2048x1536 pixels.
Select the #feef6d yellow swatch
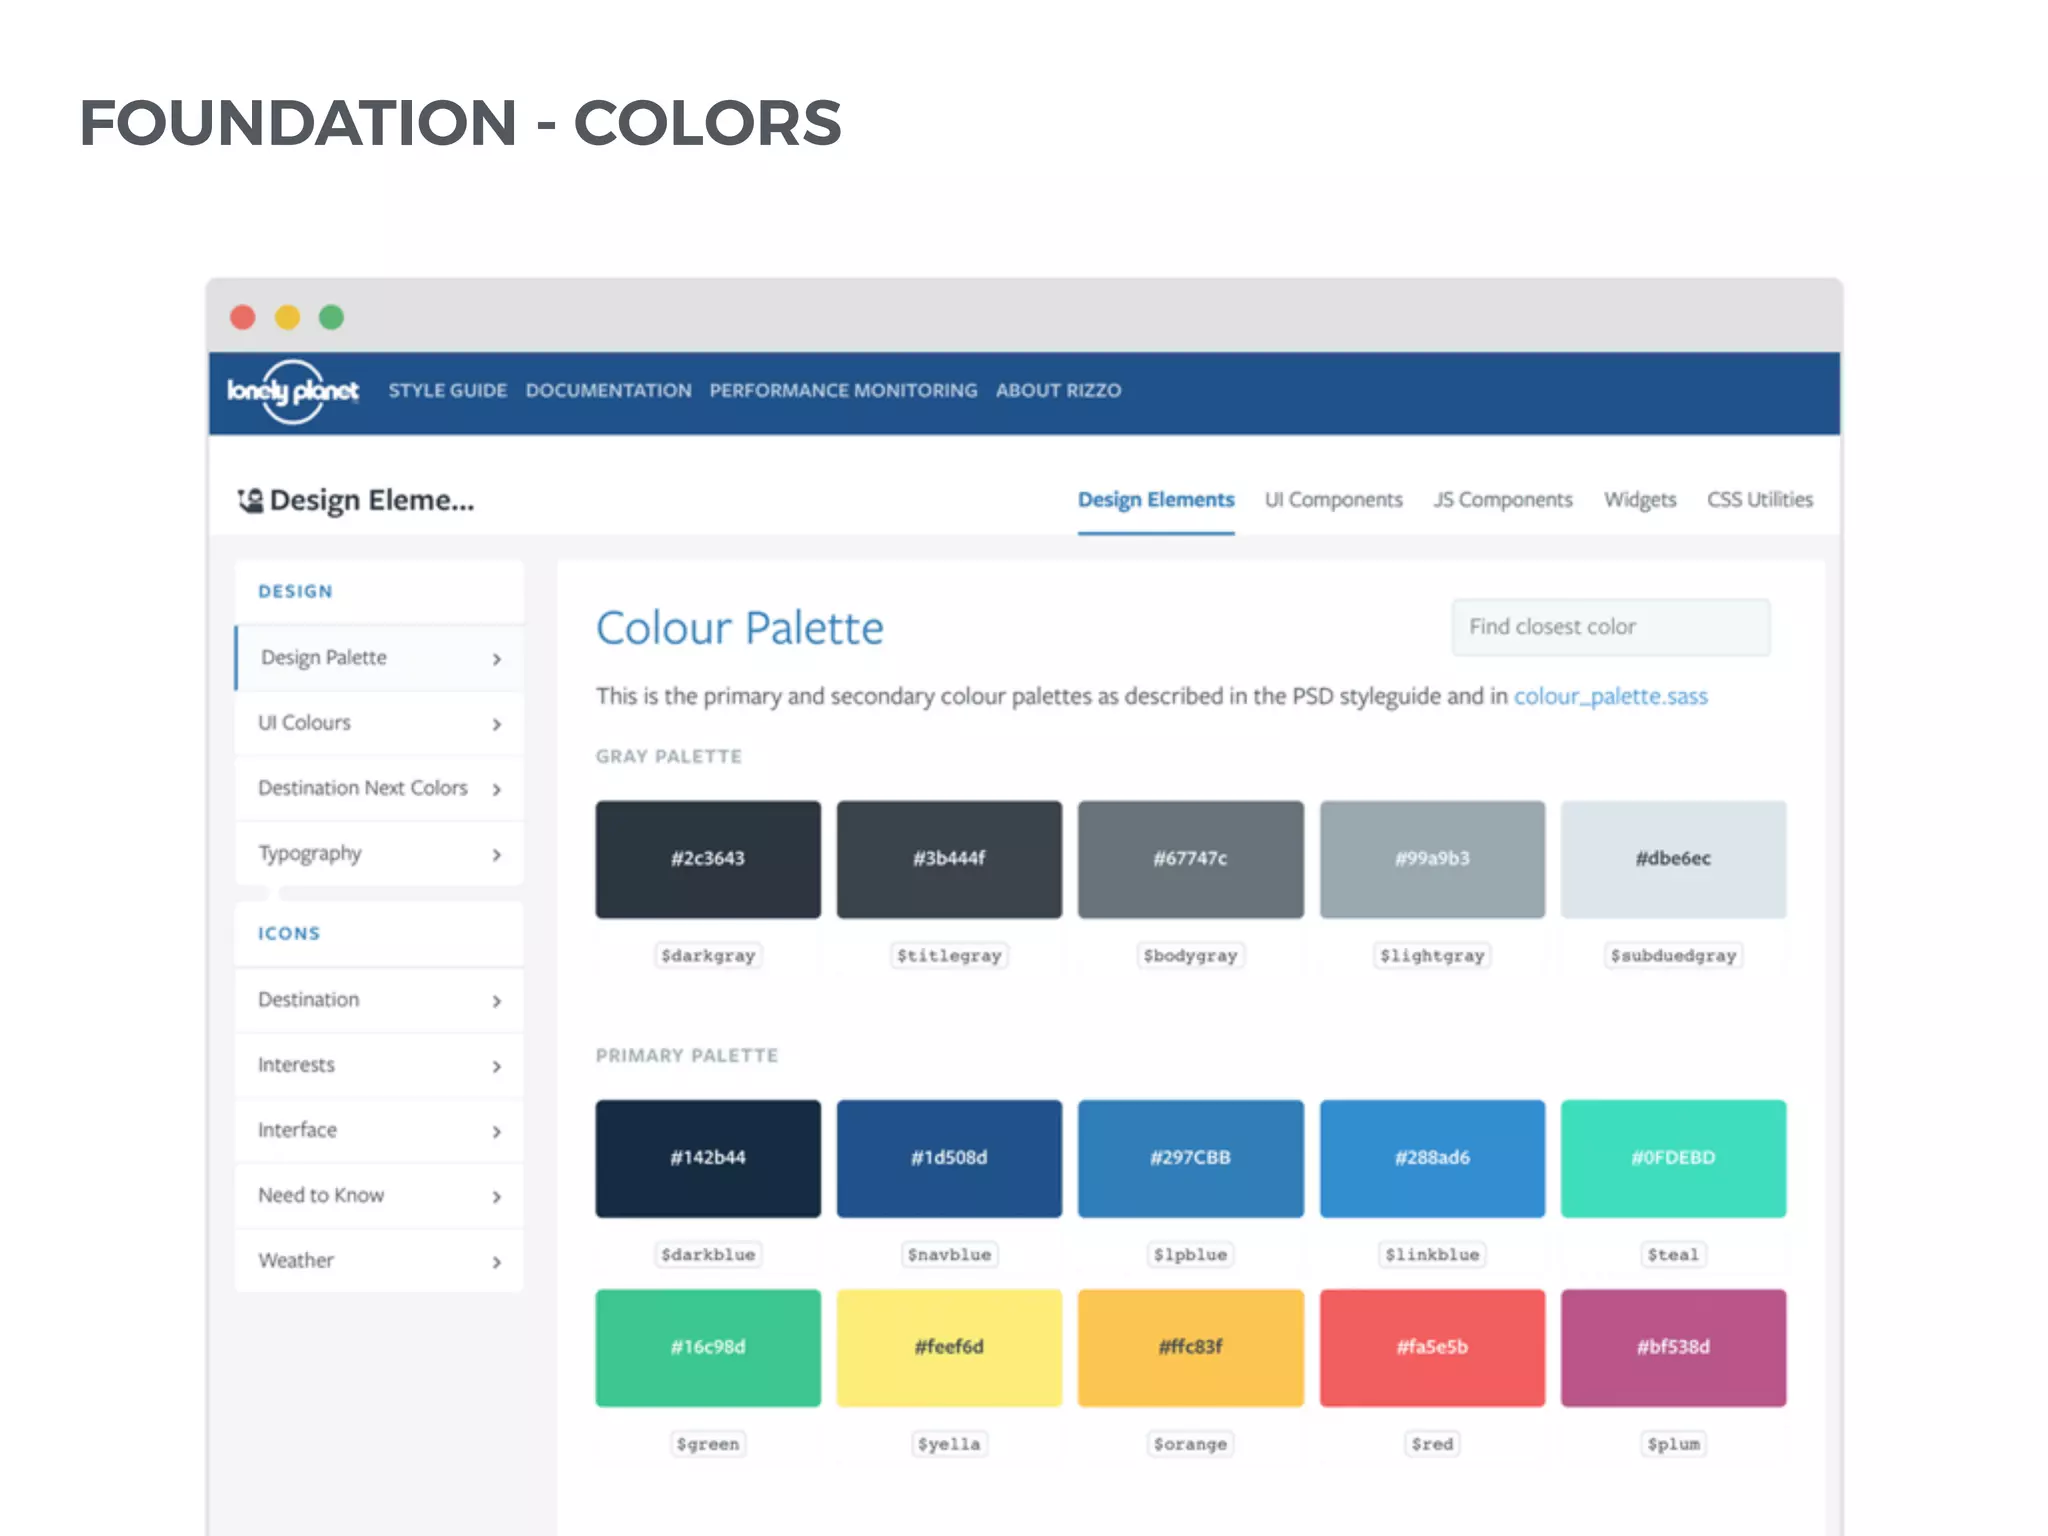click(x=949, y=1348)
